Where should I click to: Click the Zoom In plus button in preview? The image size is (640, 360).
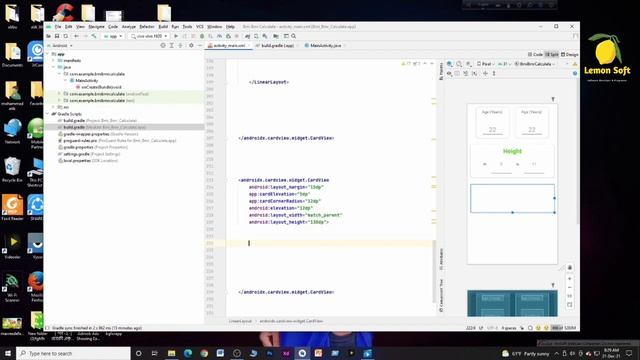[x=570, y=279]
